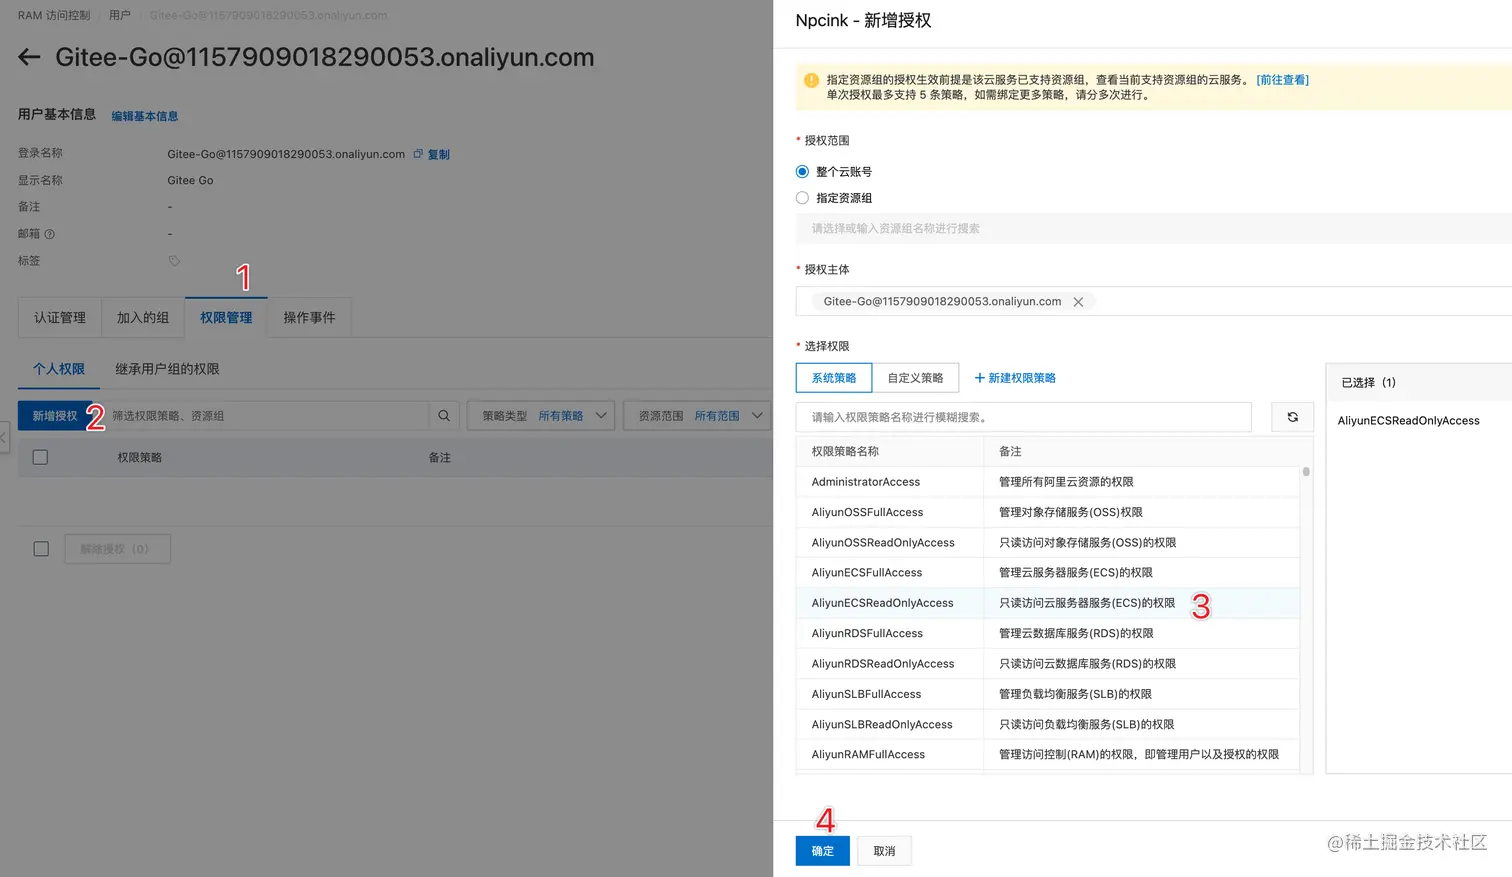Select the specified resource group radio option
Screen dimensions: 1512x877
coord(802,198)
